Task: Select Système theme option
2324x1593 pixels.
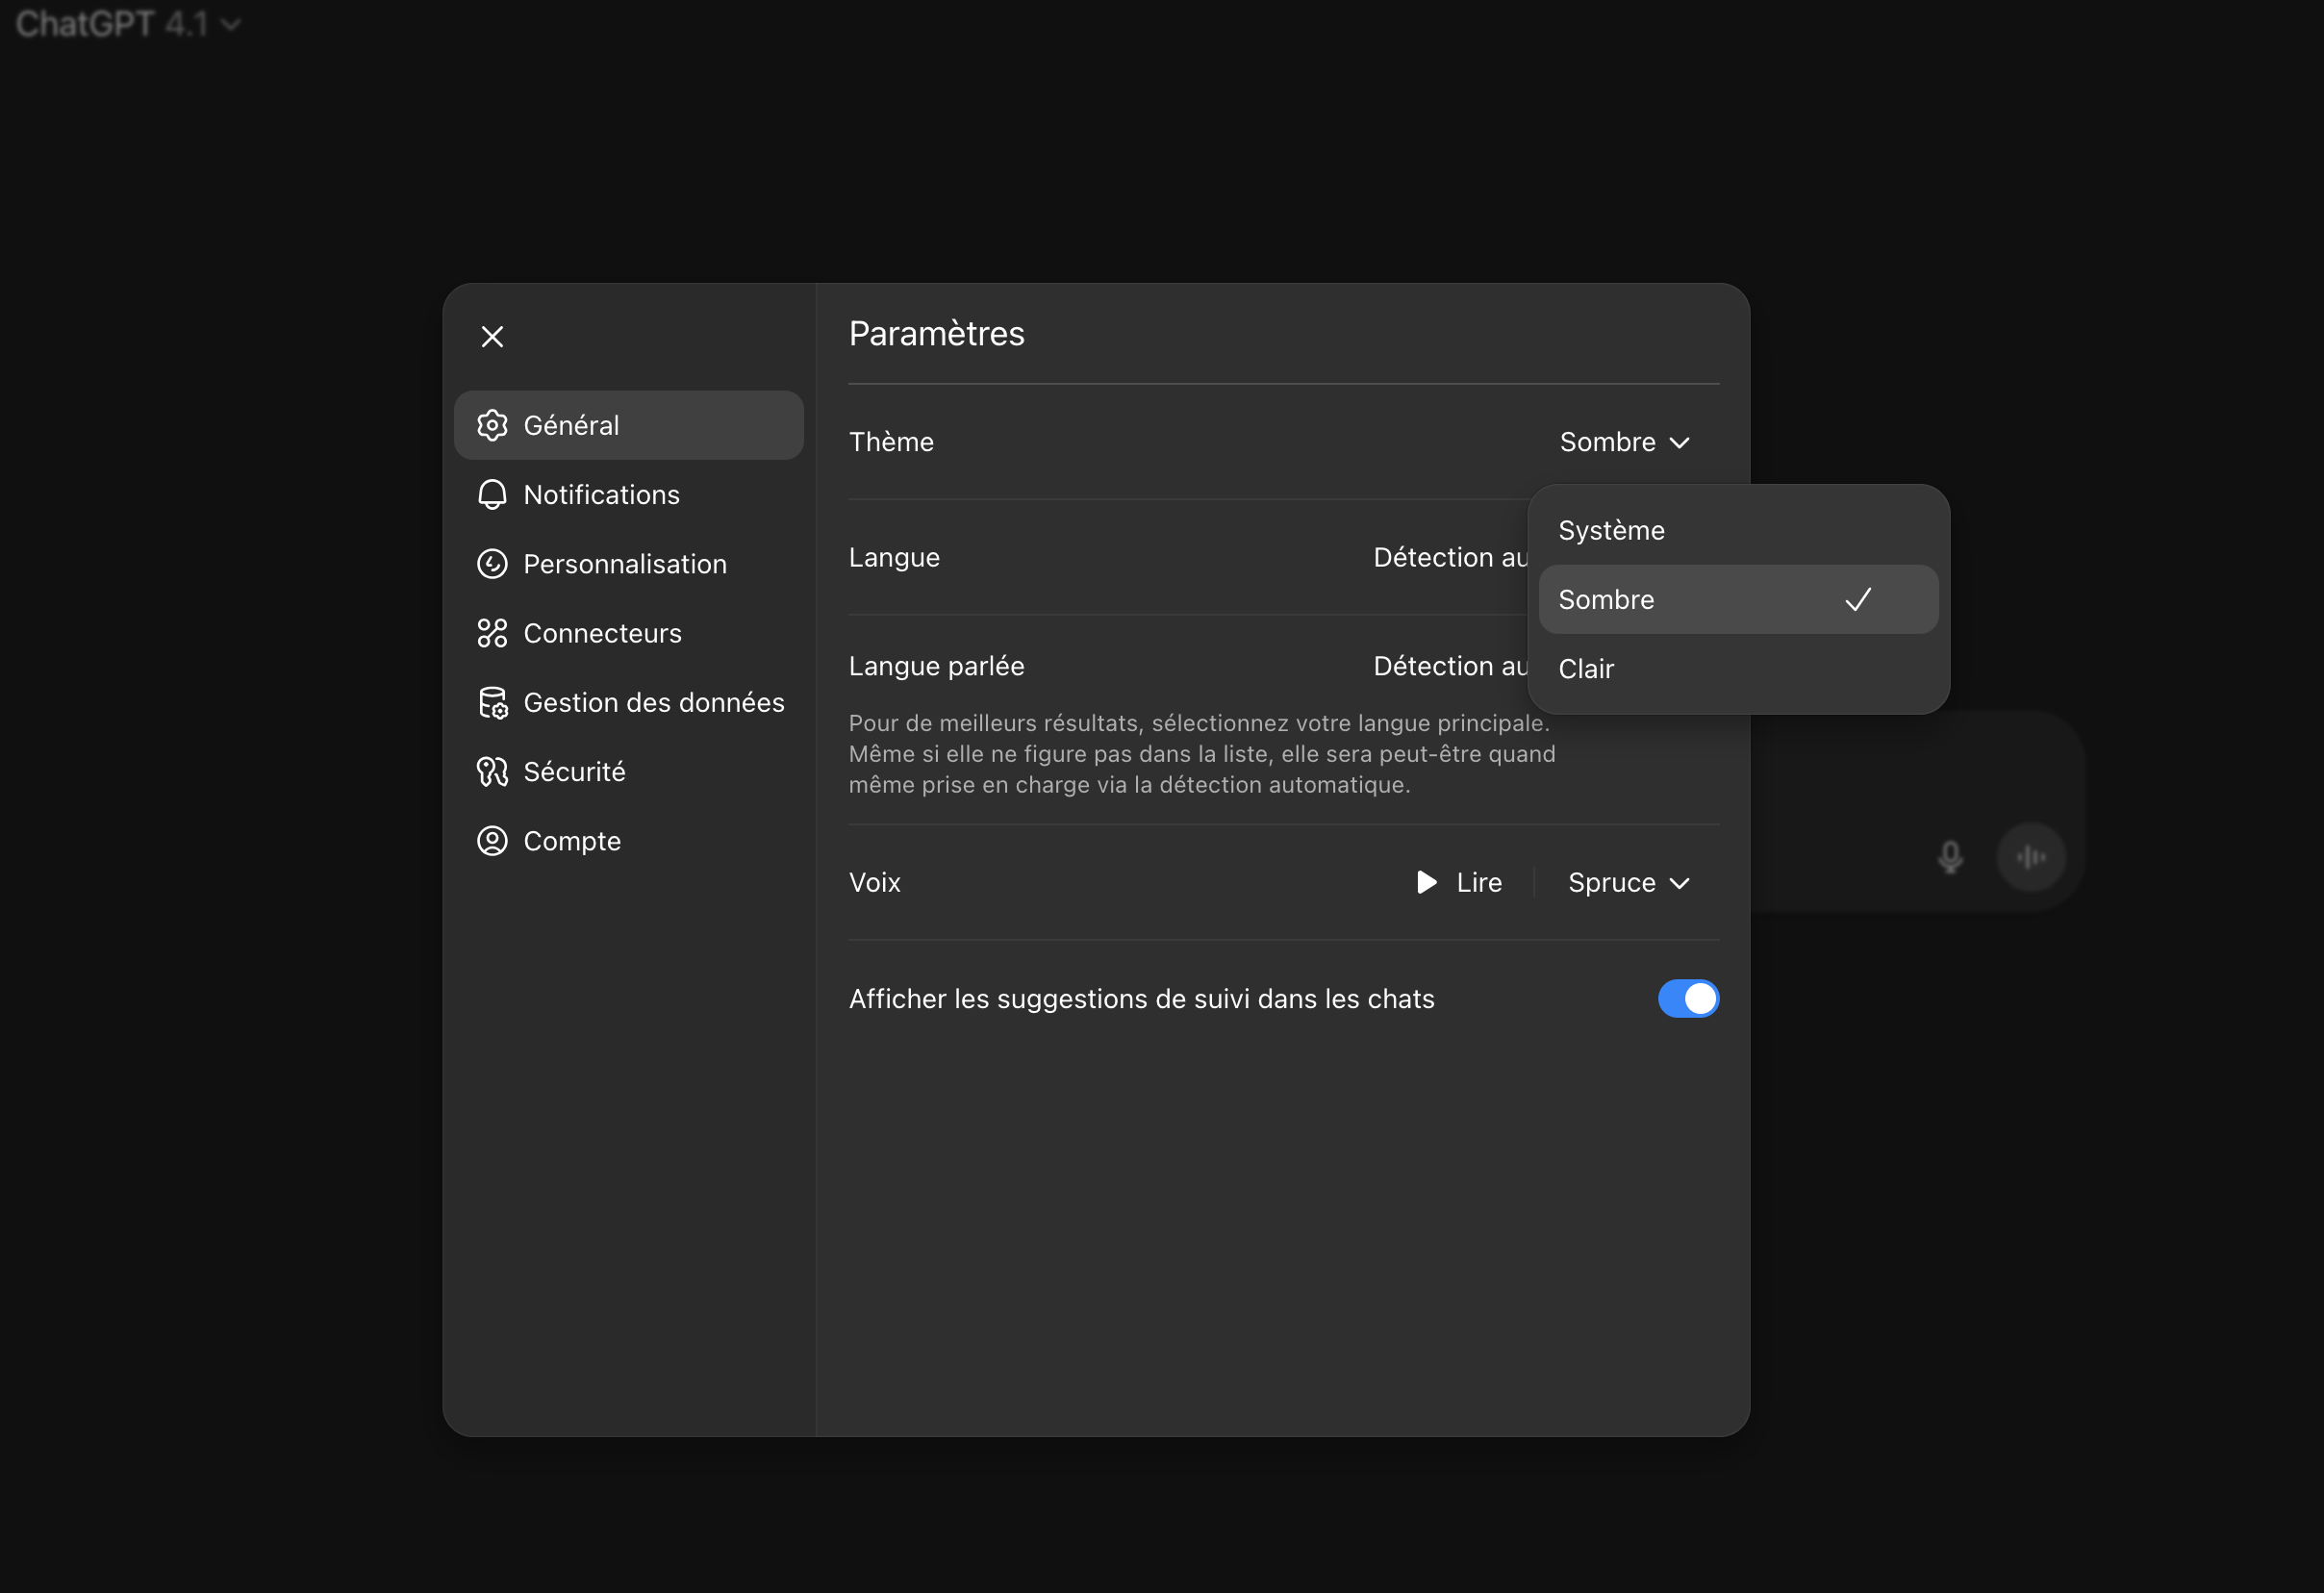Action: point(1738,530)
